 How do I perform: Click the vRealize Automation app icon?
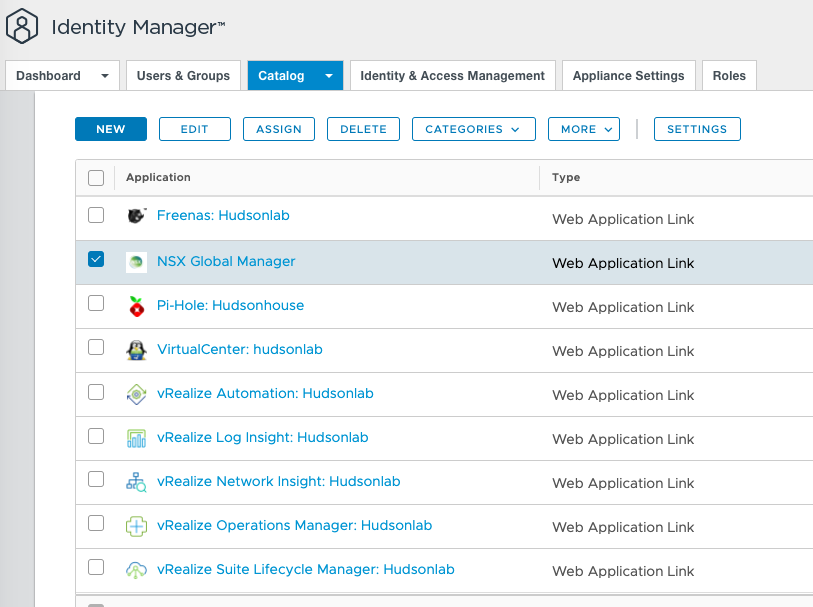[136, 394]
